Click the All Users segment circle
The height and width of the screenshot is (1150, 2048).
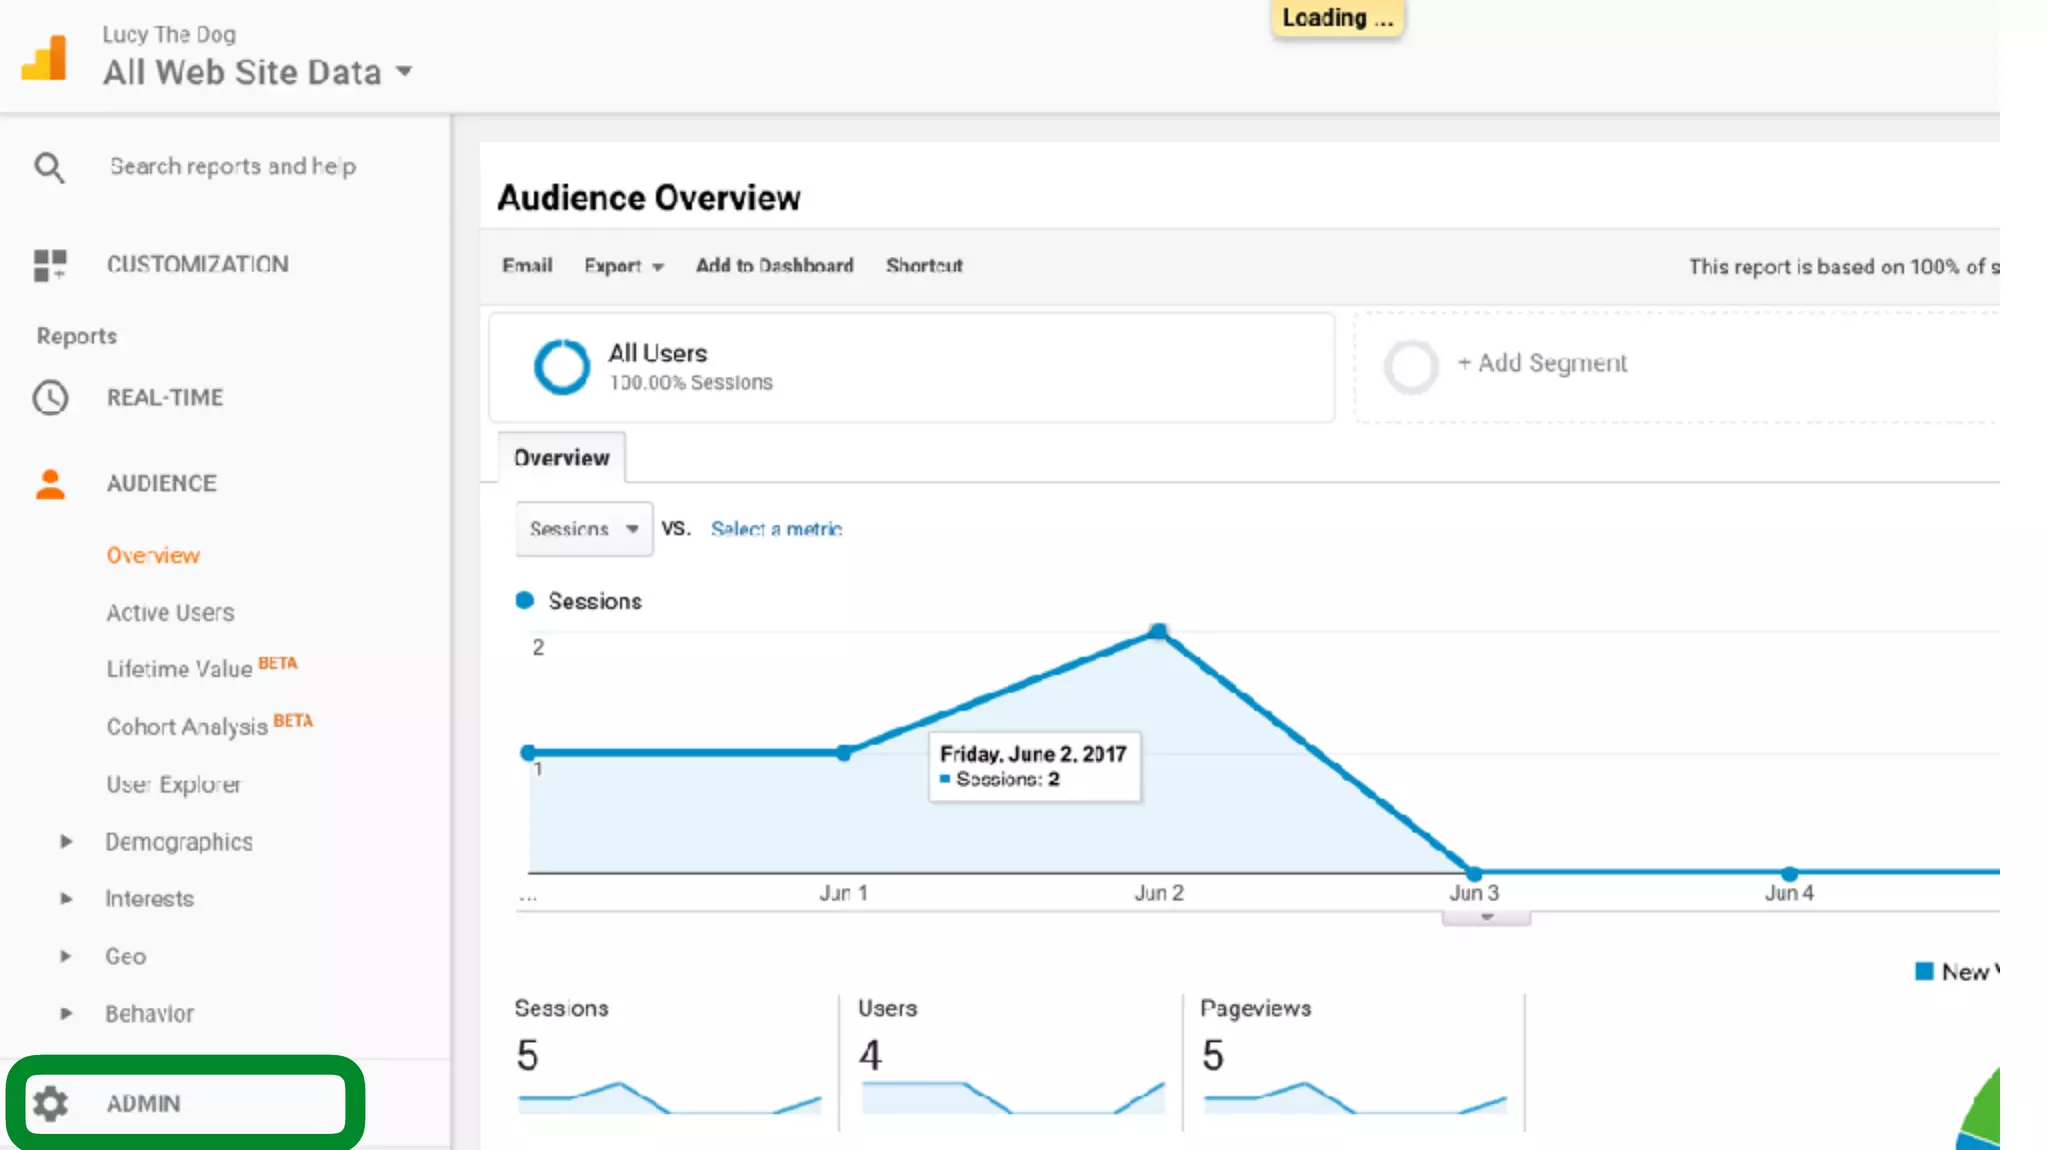coord(561,367)
